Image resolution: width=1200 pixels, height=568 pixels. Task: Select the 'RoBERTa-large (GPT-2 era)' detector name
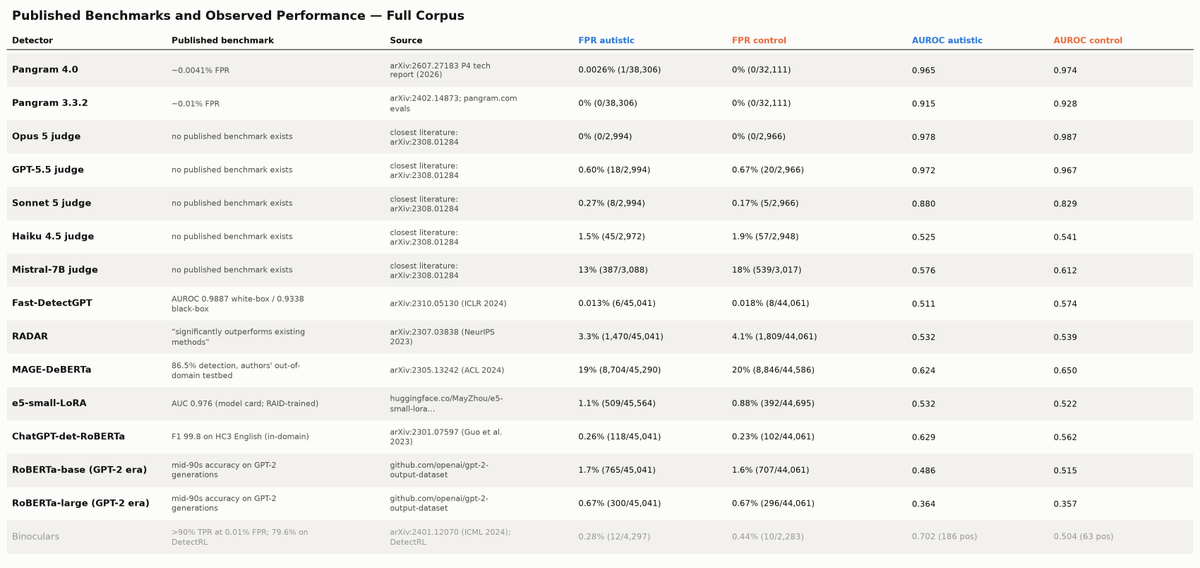80,503
